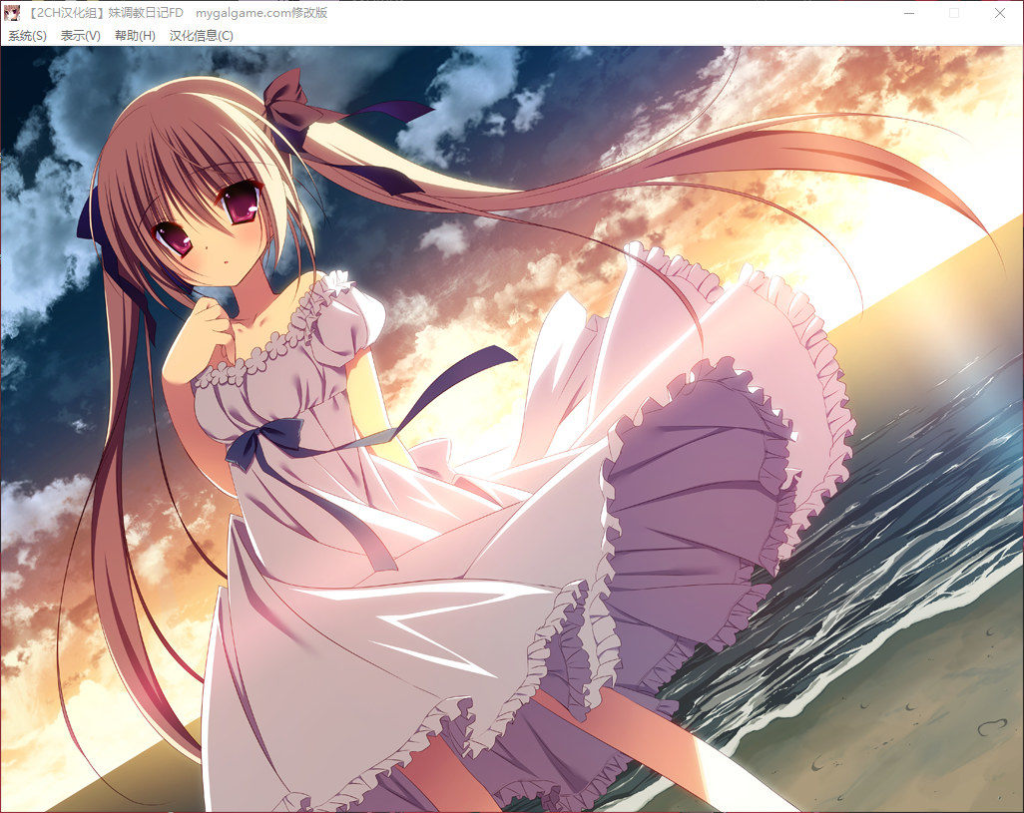
Task: Open the 汉化信息(C) menu
Action: tap(201, 36)
